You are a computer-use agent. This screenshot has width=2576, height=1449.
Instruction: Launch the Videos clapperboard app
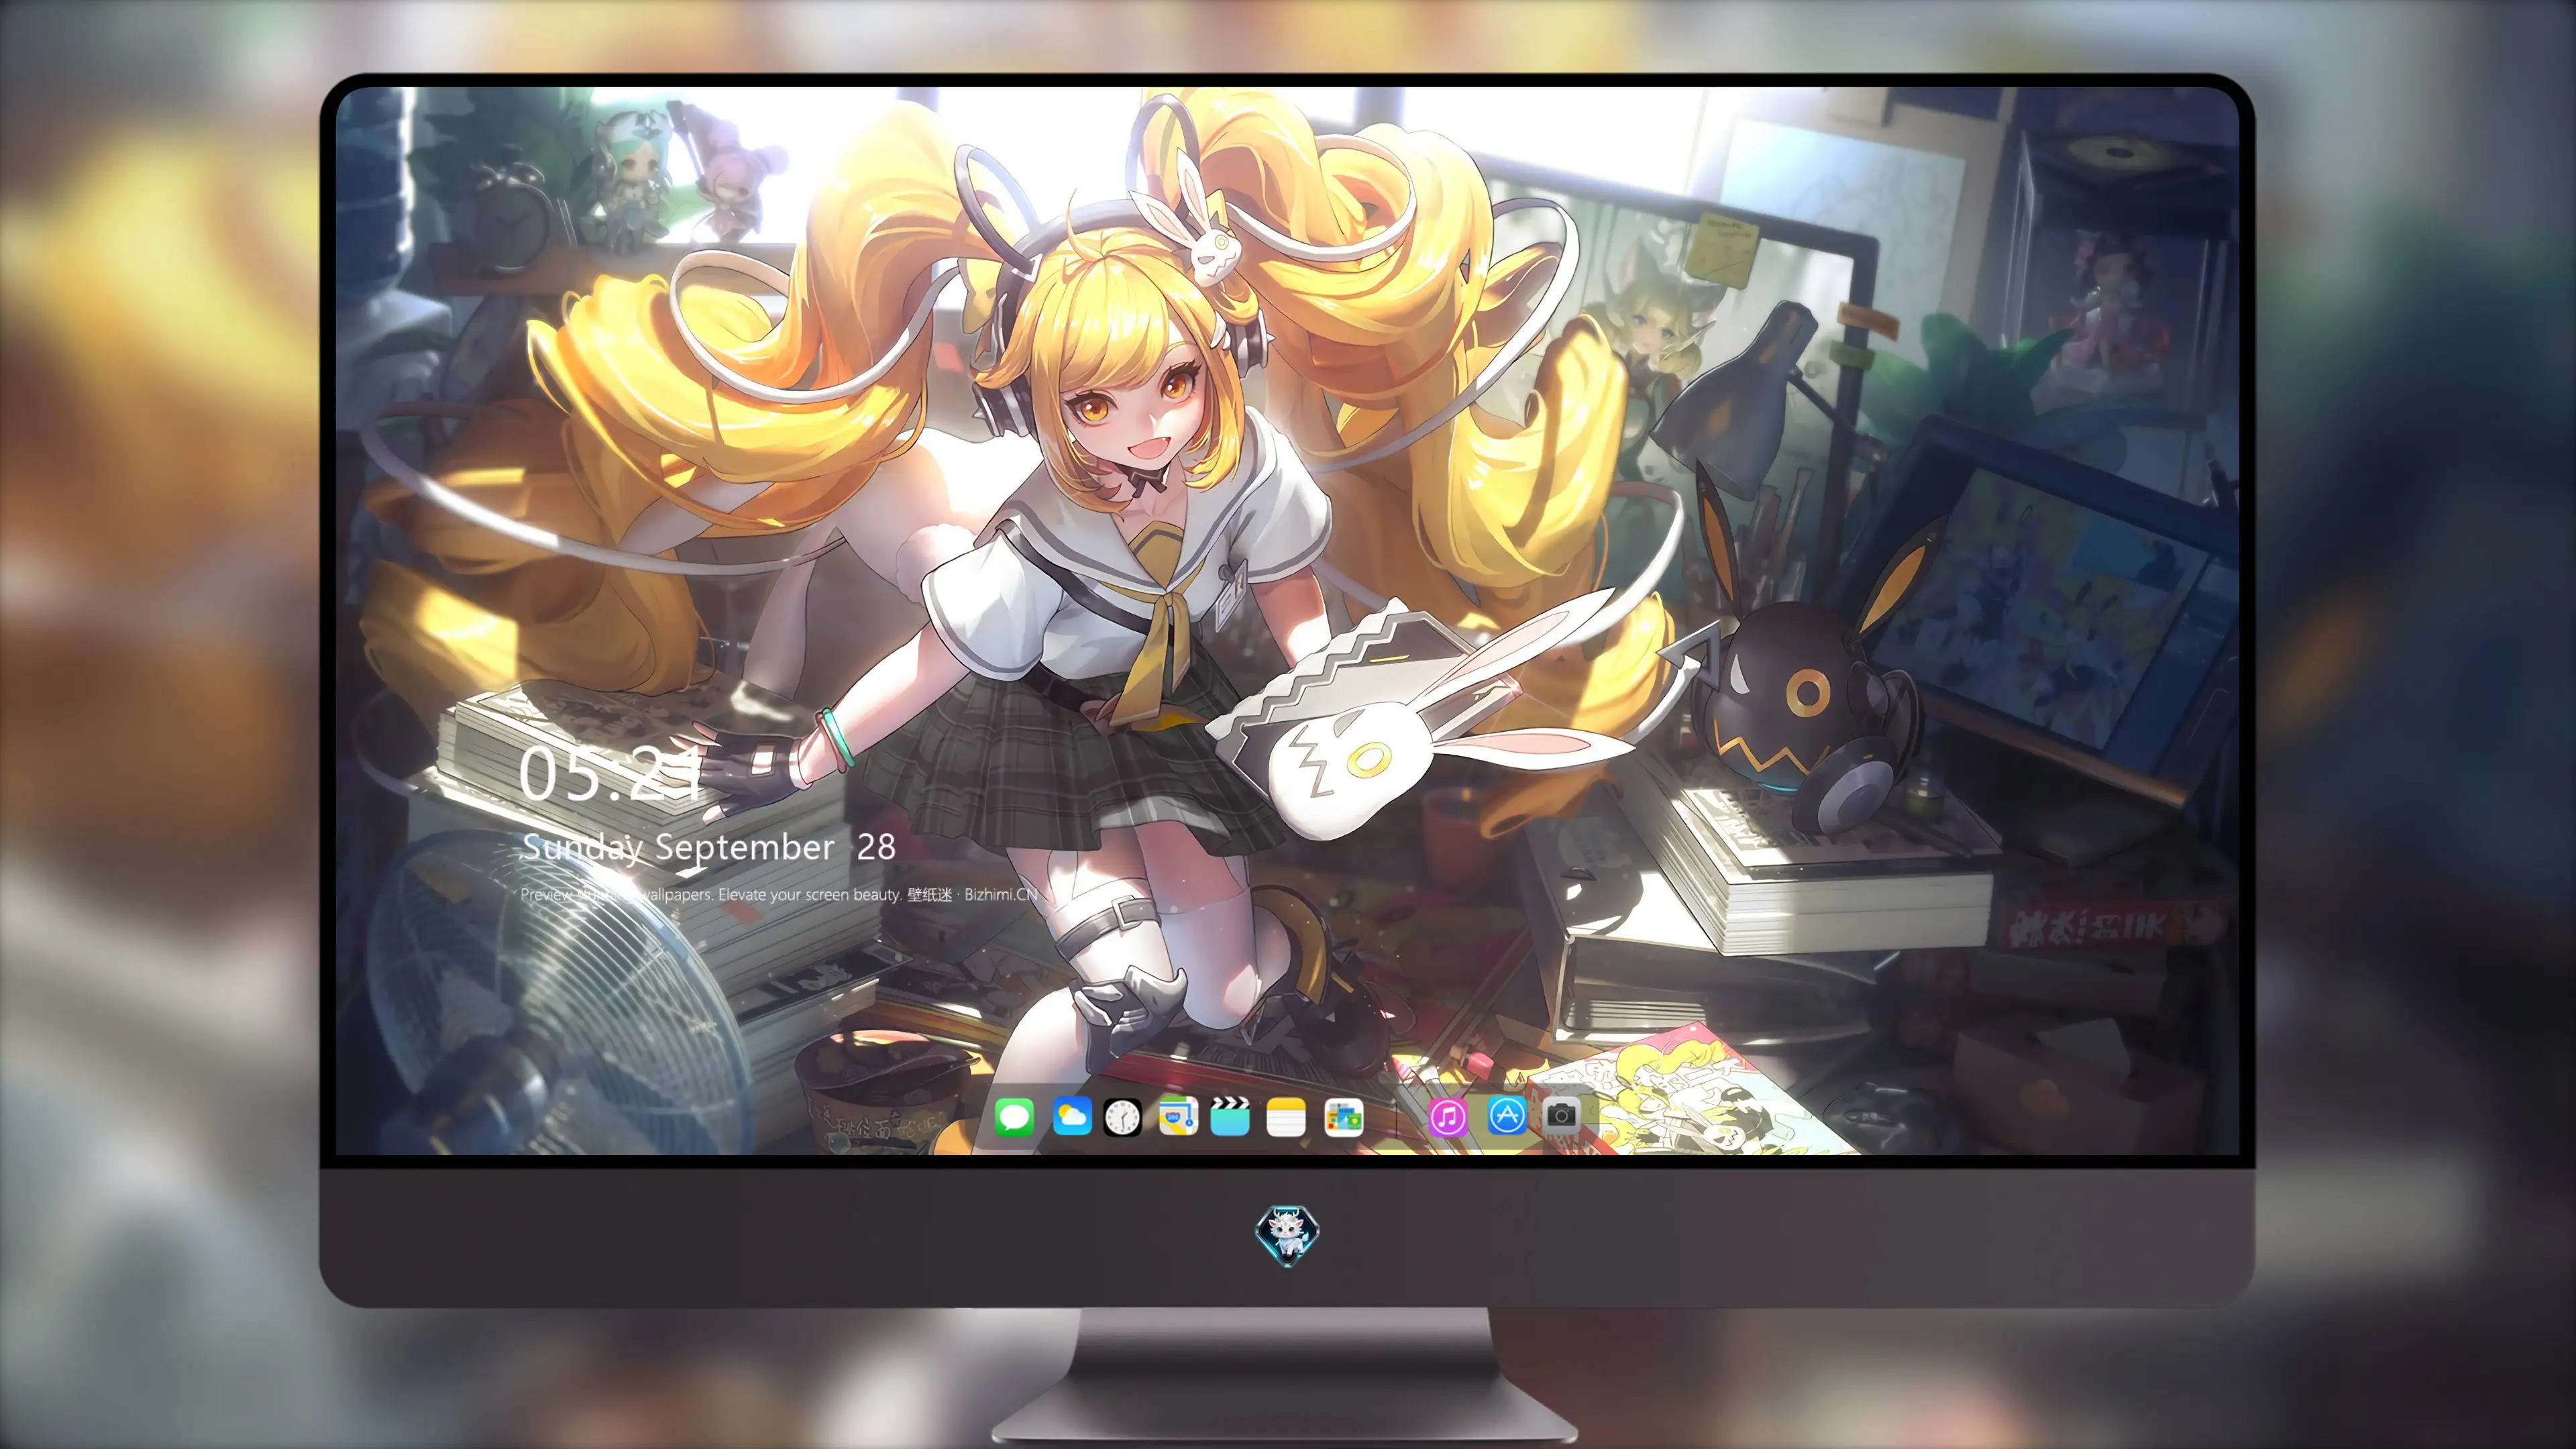click(x=1230, y=1117)
